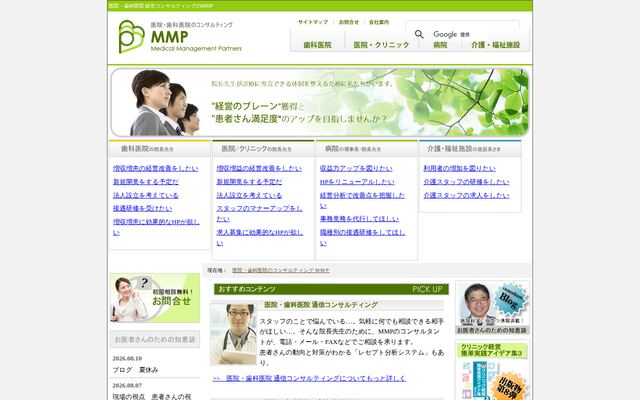Click the doctor photo in recommended content

(x=233, y=334)
